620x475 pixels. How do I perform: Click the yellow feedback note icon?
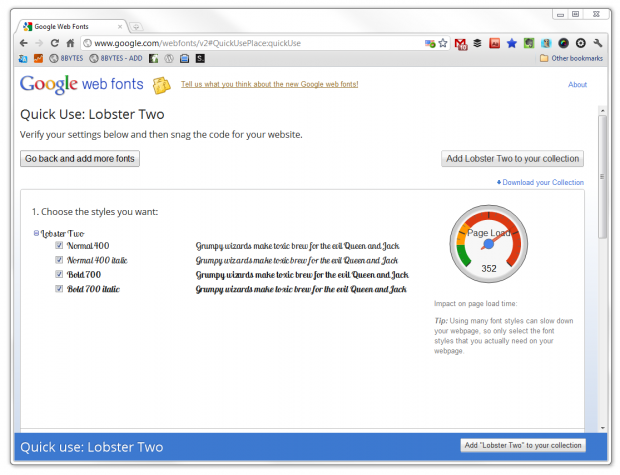(162, 85)
